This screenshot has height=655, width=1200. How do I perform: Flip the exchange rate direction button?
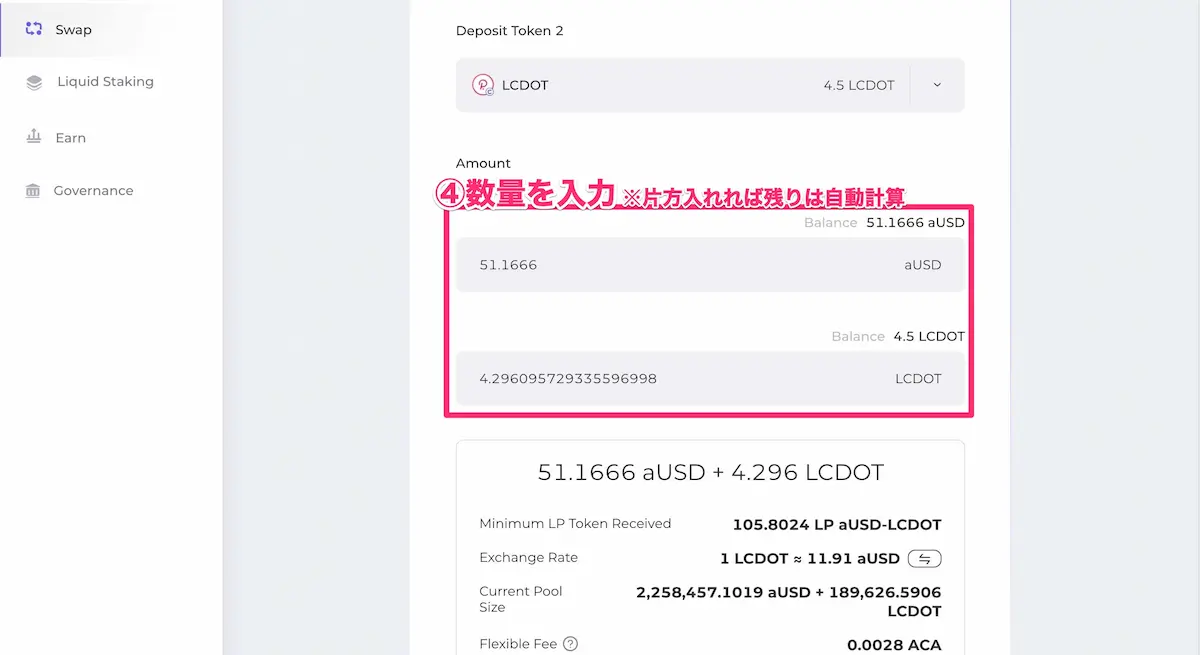925,558
